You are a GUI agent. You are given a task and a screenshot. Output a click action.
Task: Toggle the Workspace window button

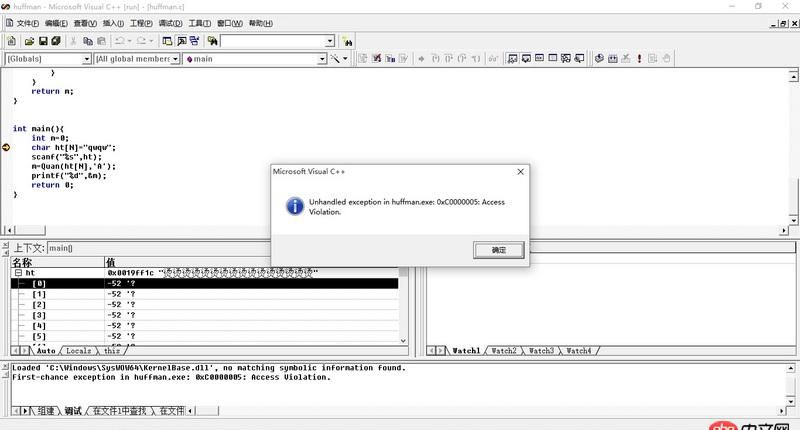tap(167, 41)
